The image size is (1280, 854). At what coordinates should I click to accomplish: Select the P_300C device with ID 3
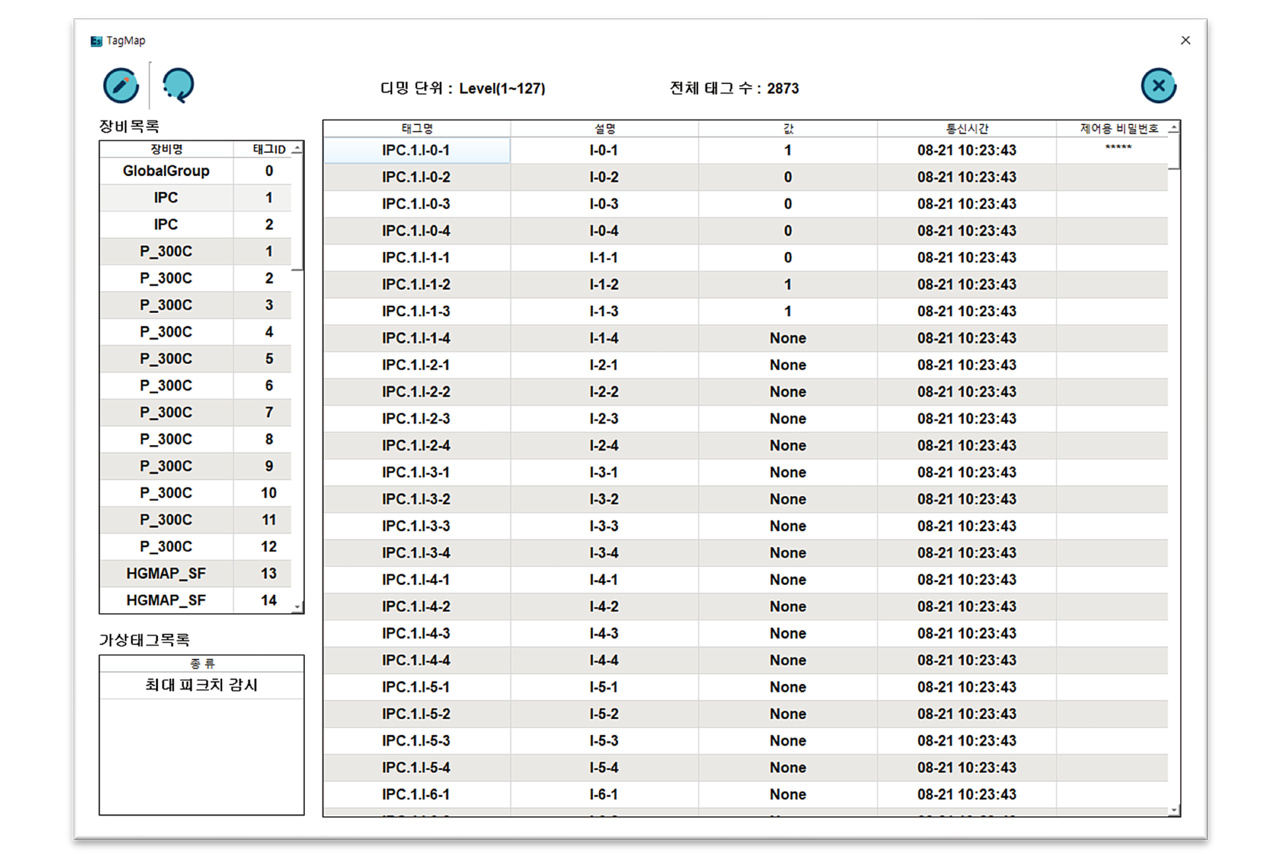(196, 305)
